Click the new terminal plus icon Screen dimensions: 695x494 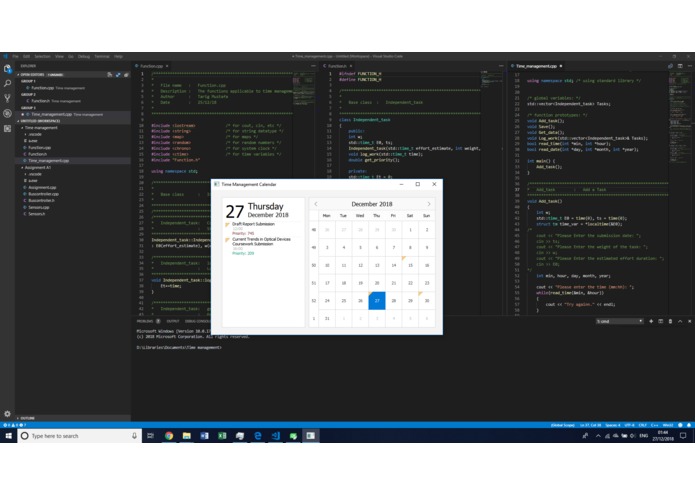(x=651, y=321)
